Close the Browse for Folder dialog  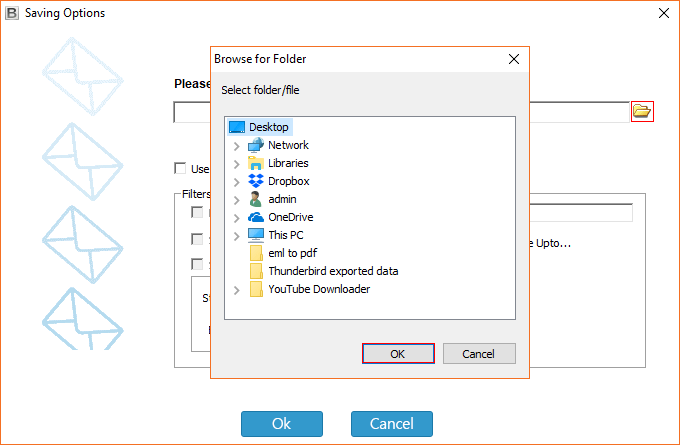coord(514,59)
